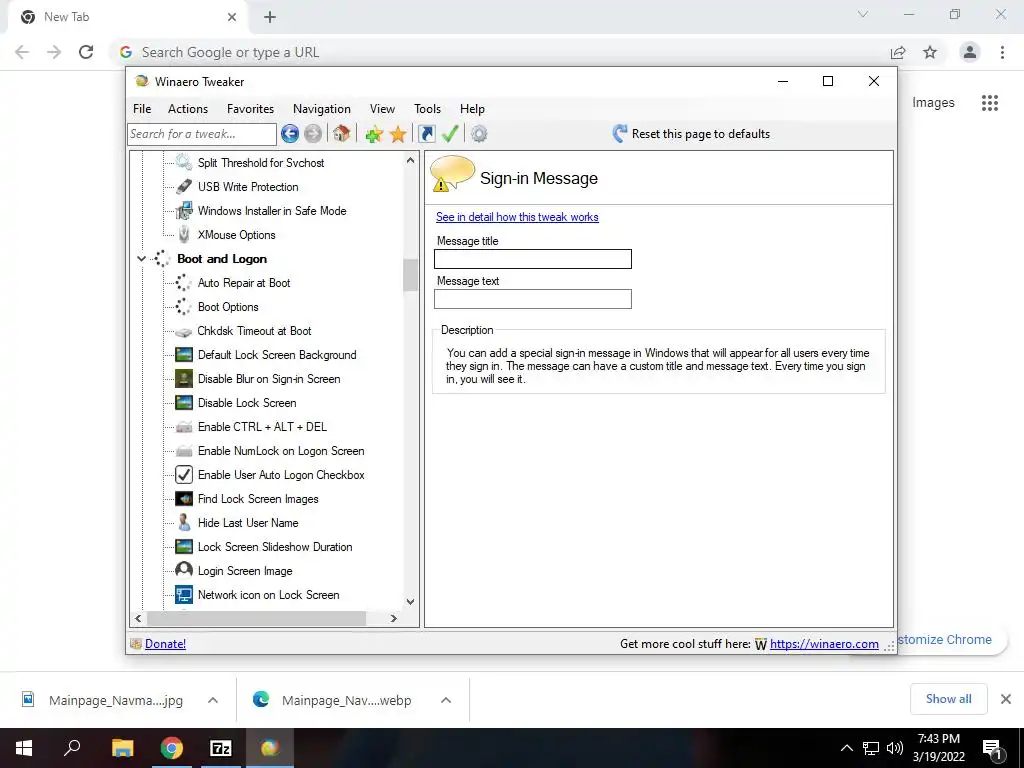
Task: Click the Find Lock Screen Images icon
Action: [x=184, y=499]
